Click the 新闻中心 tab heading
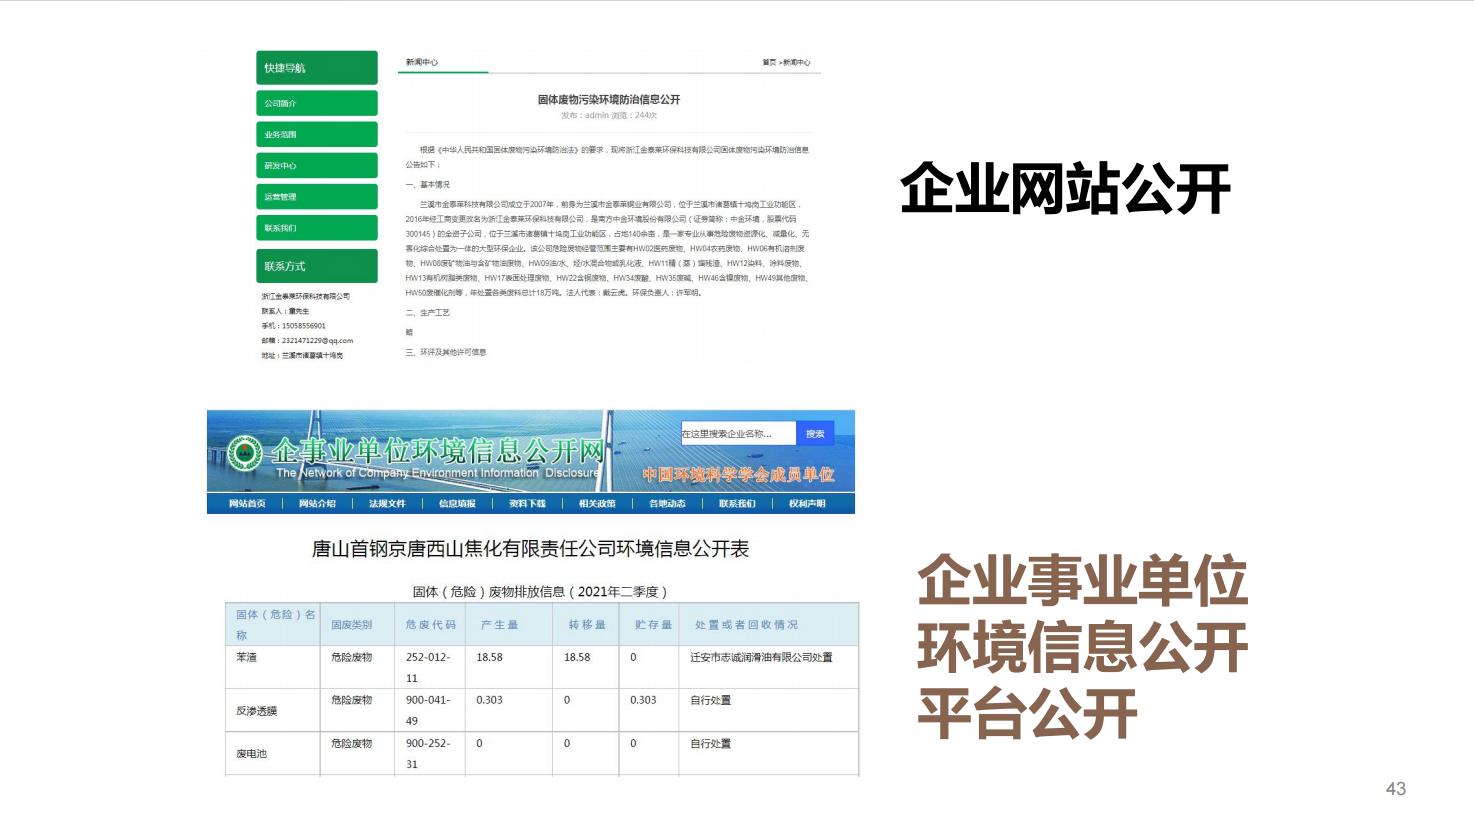This screenshot has height=829, width=1474. pos(421,62)
